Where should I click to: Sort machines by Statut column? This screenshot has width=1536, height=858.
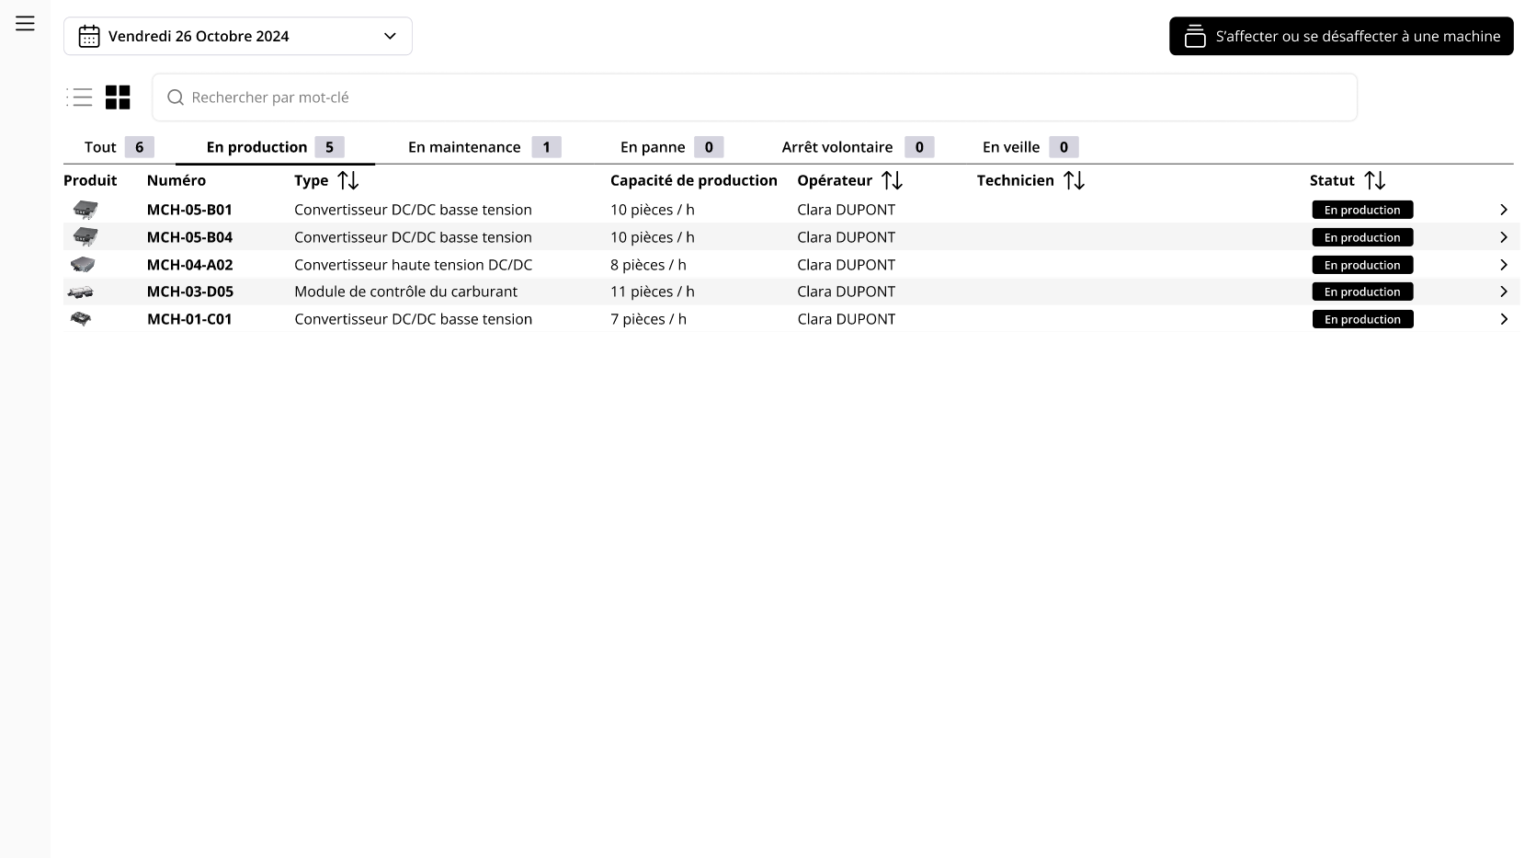pyautogui.click(x=1375, y=180)
